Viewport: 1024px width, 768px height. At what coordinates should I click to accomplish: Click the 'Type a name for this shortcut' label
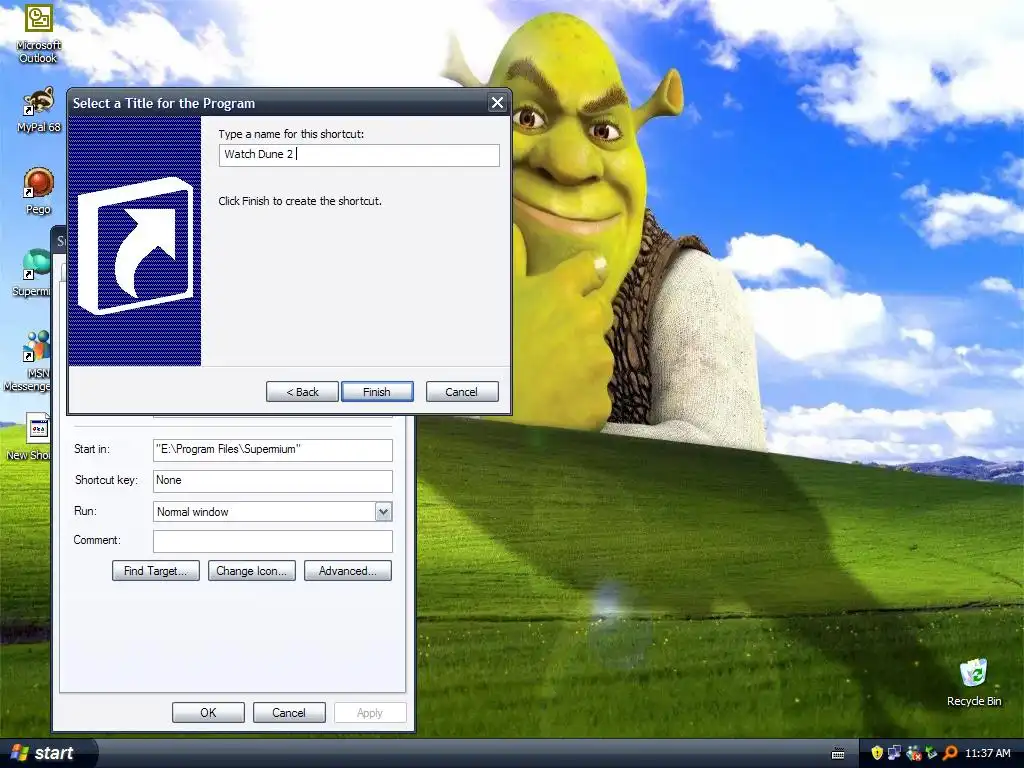click(x=291, y=134)
